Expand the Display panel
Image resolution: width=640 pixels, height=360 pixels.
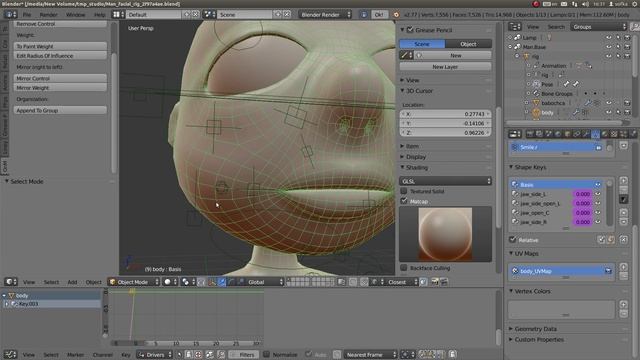(416, 157)
